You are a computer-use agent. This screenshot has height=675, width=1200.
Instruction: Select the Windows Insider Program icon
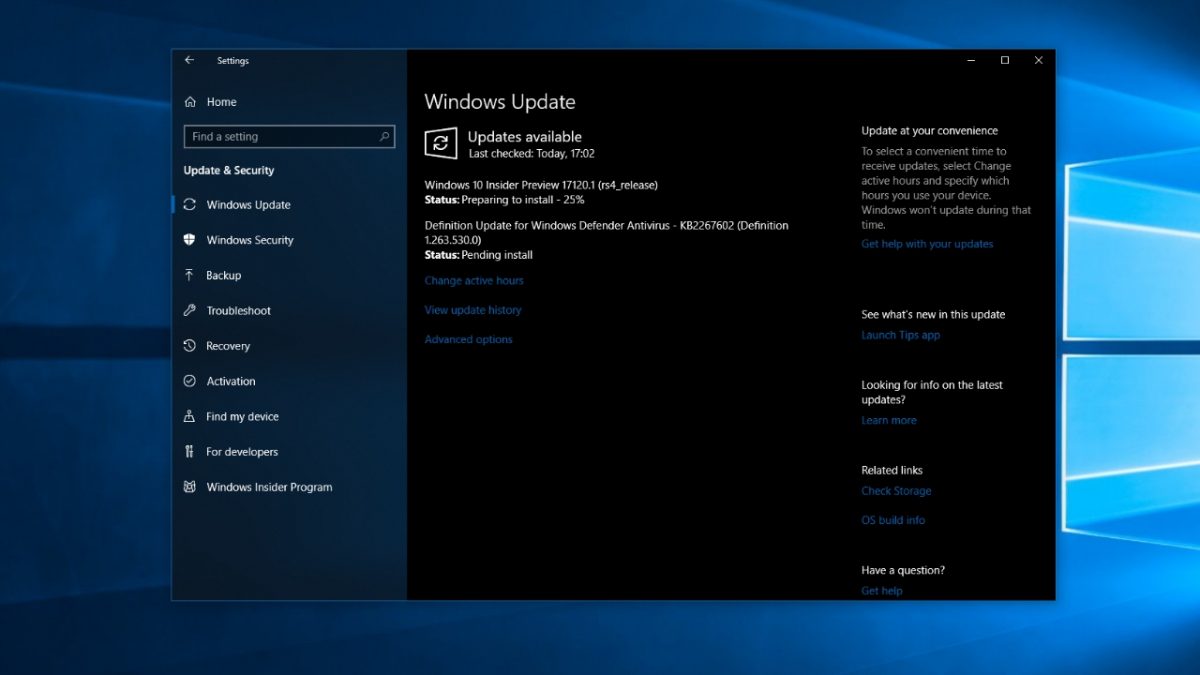pyautogui.click(x=191, y=487)
